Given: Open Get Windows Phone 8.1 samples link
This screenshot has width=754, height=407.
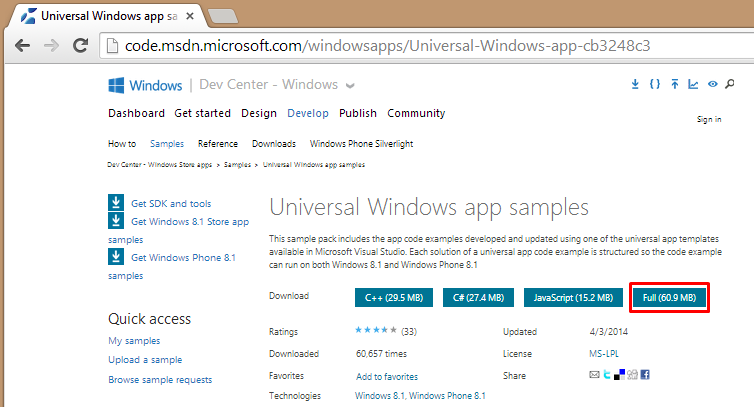Looking at the screenshot, I should [x=183, y=257].
